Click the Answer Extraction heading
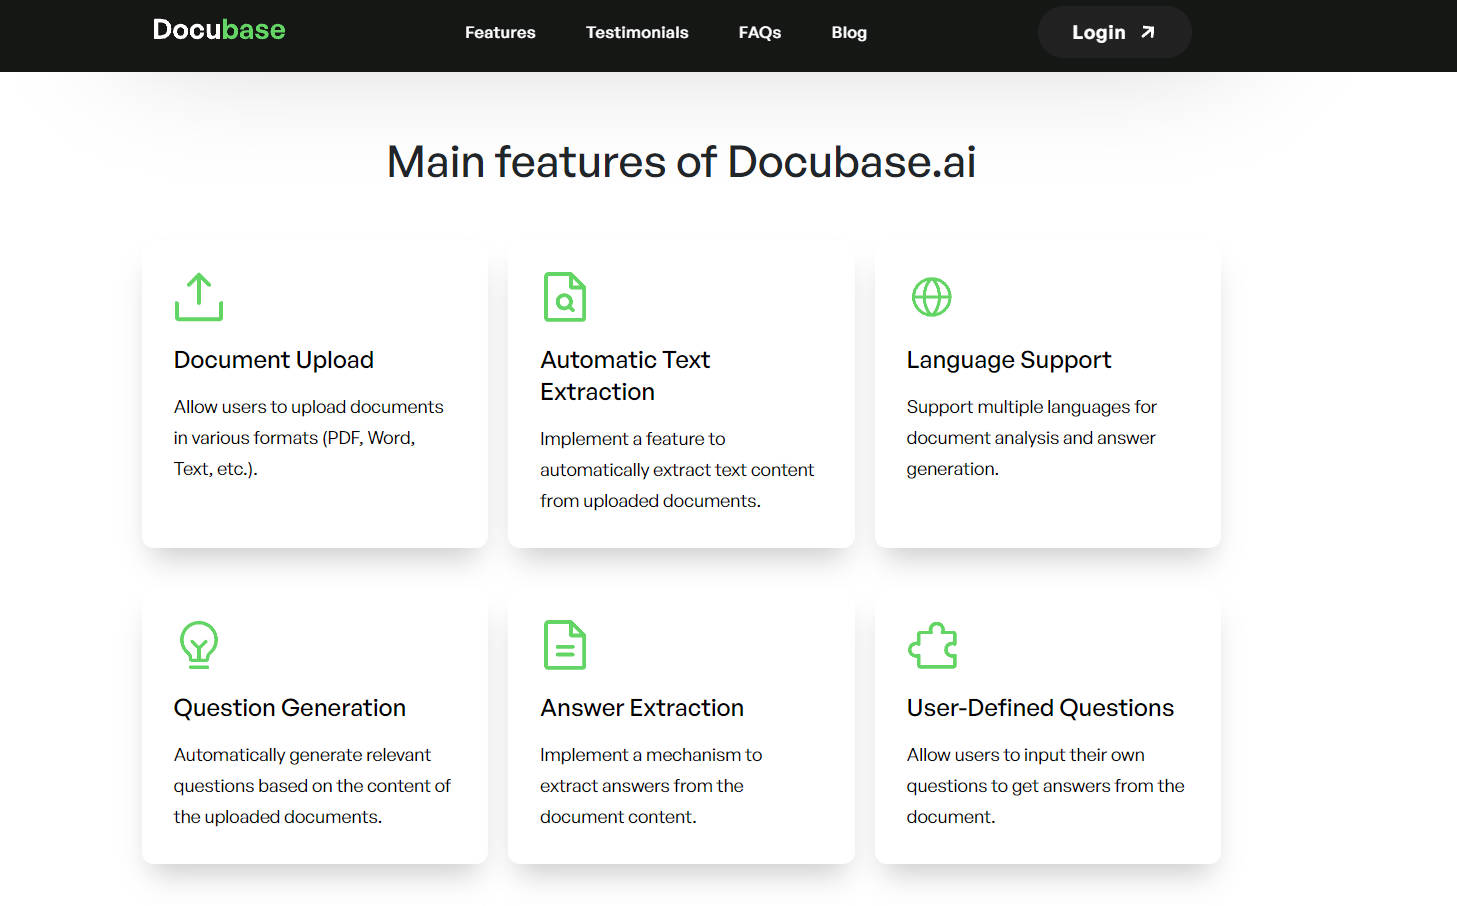This screenshot has height=906, width=1457. pos(642,707)
